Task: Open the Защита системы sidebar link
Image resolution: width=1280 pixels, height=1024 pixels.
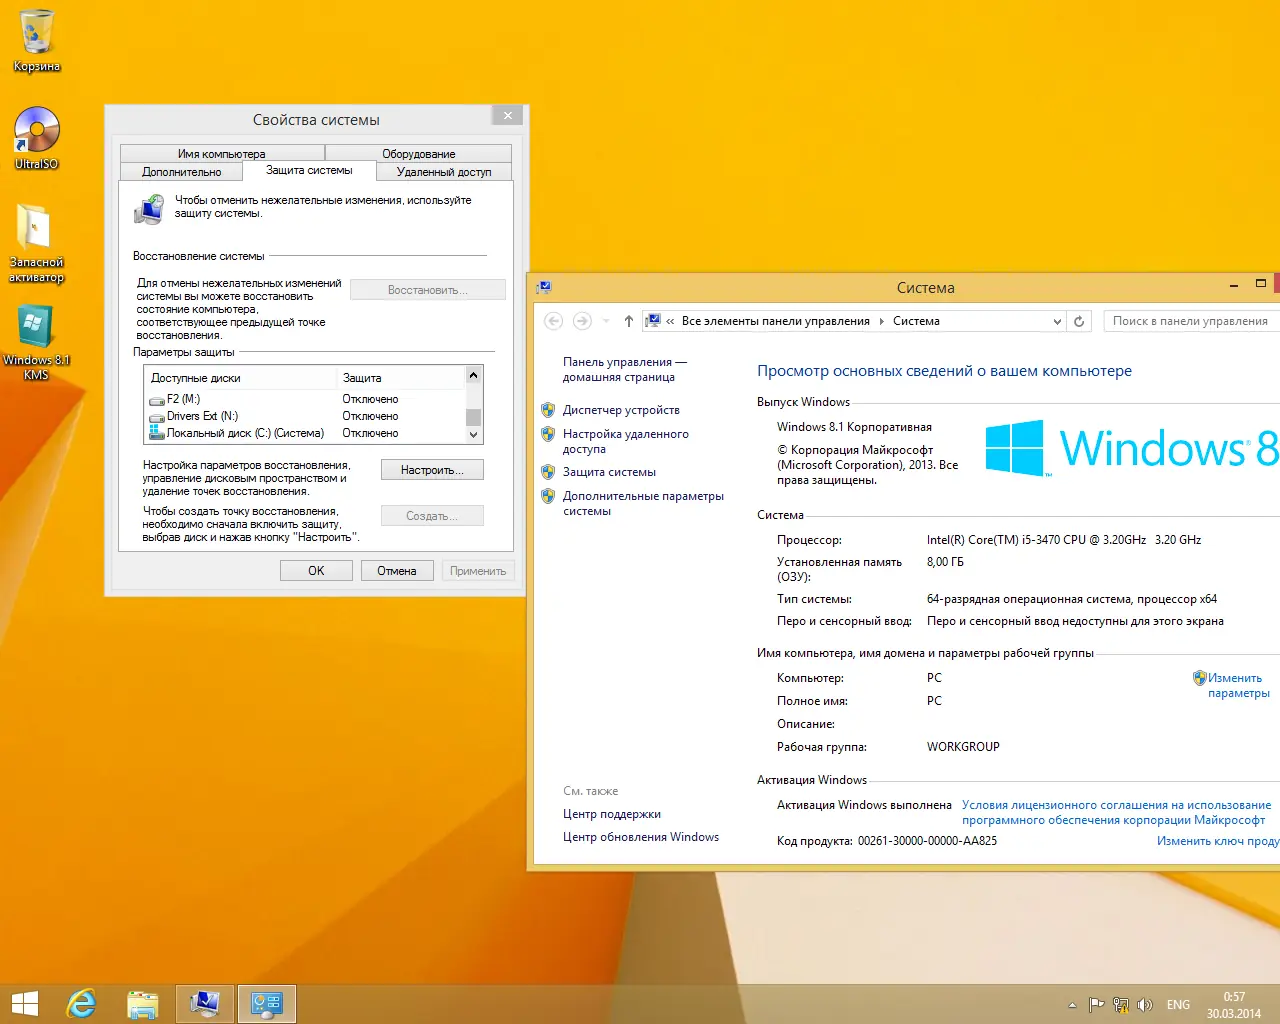Action: [609, 472]
